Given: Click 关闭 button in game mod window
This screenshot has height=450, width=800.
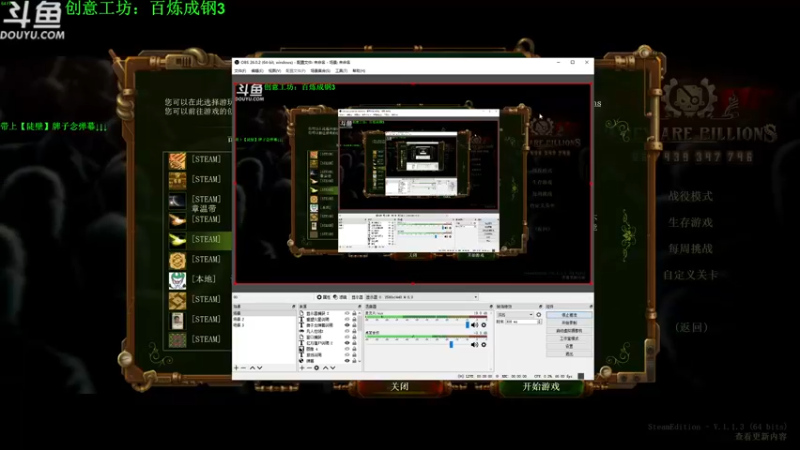Looking at the screenshot, I should pos(399,387).
